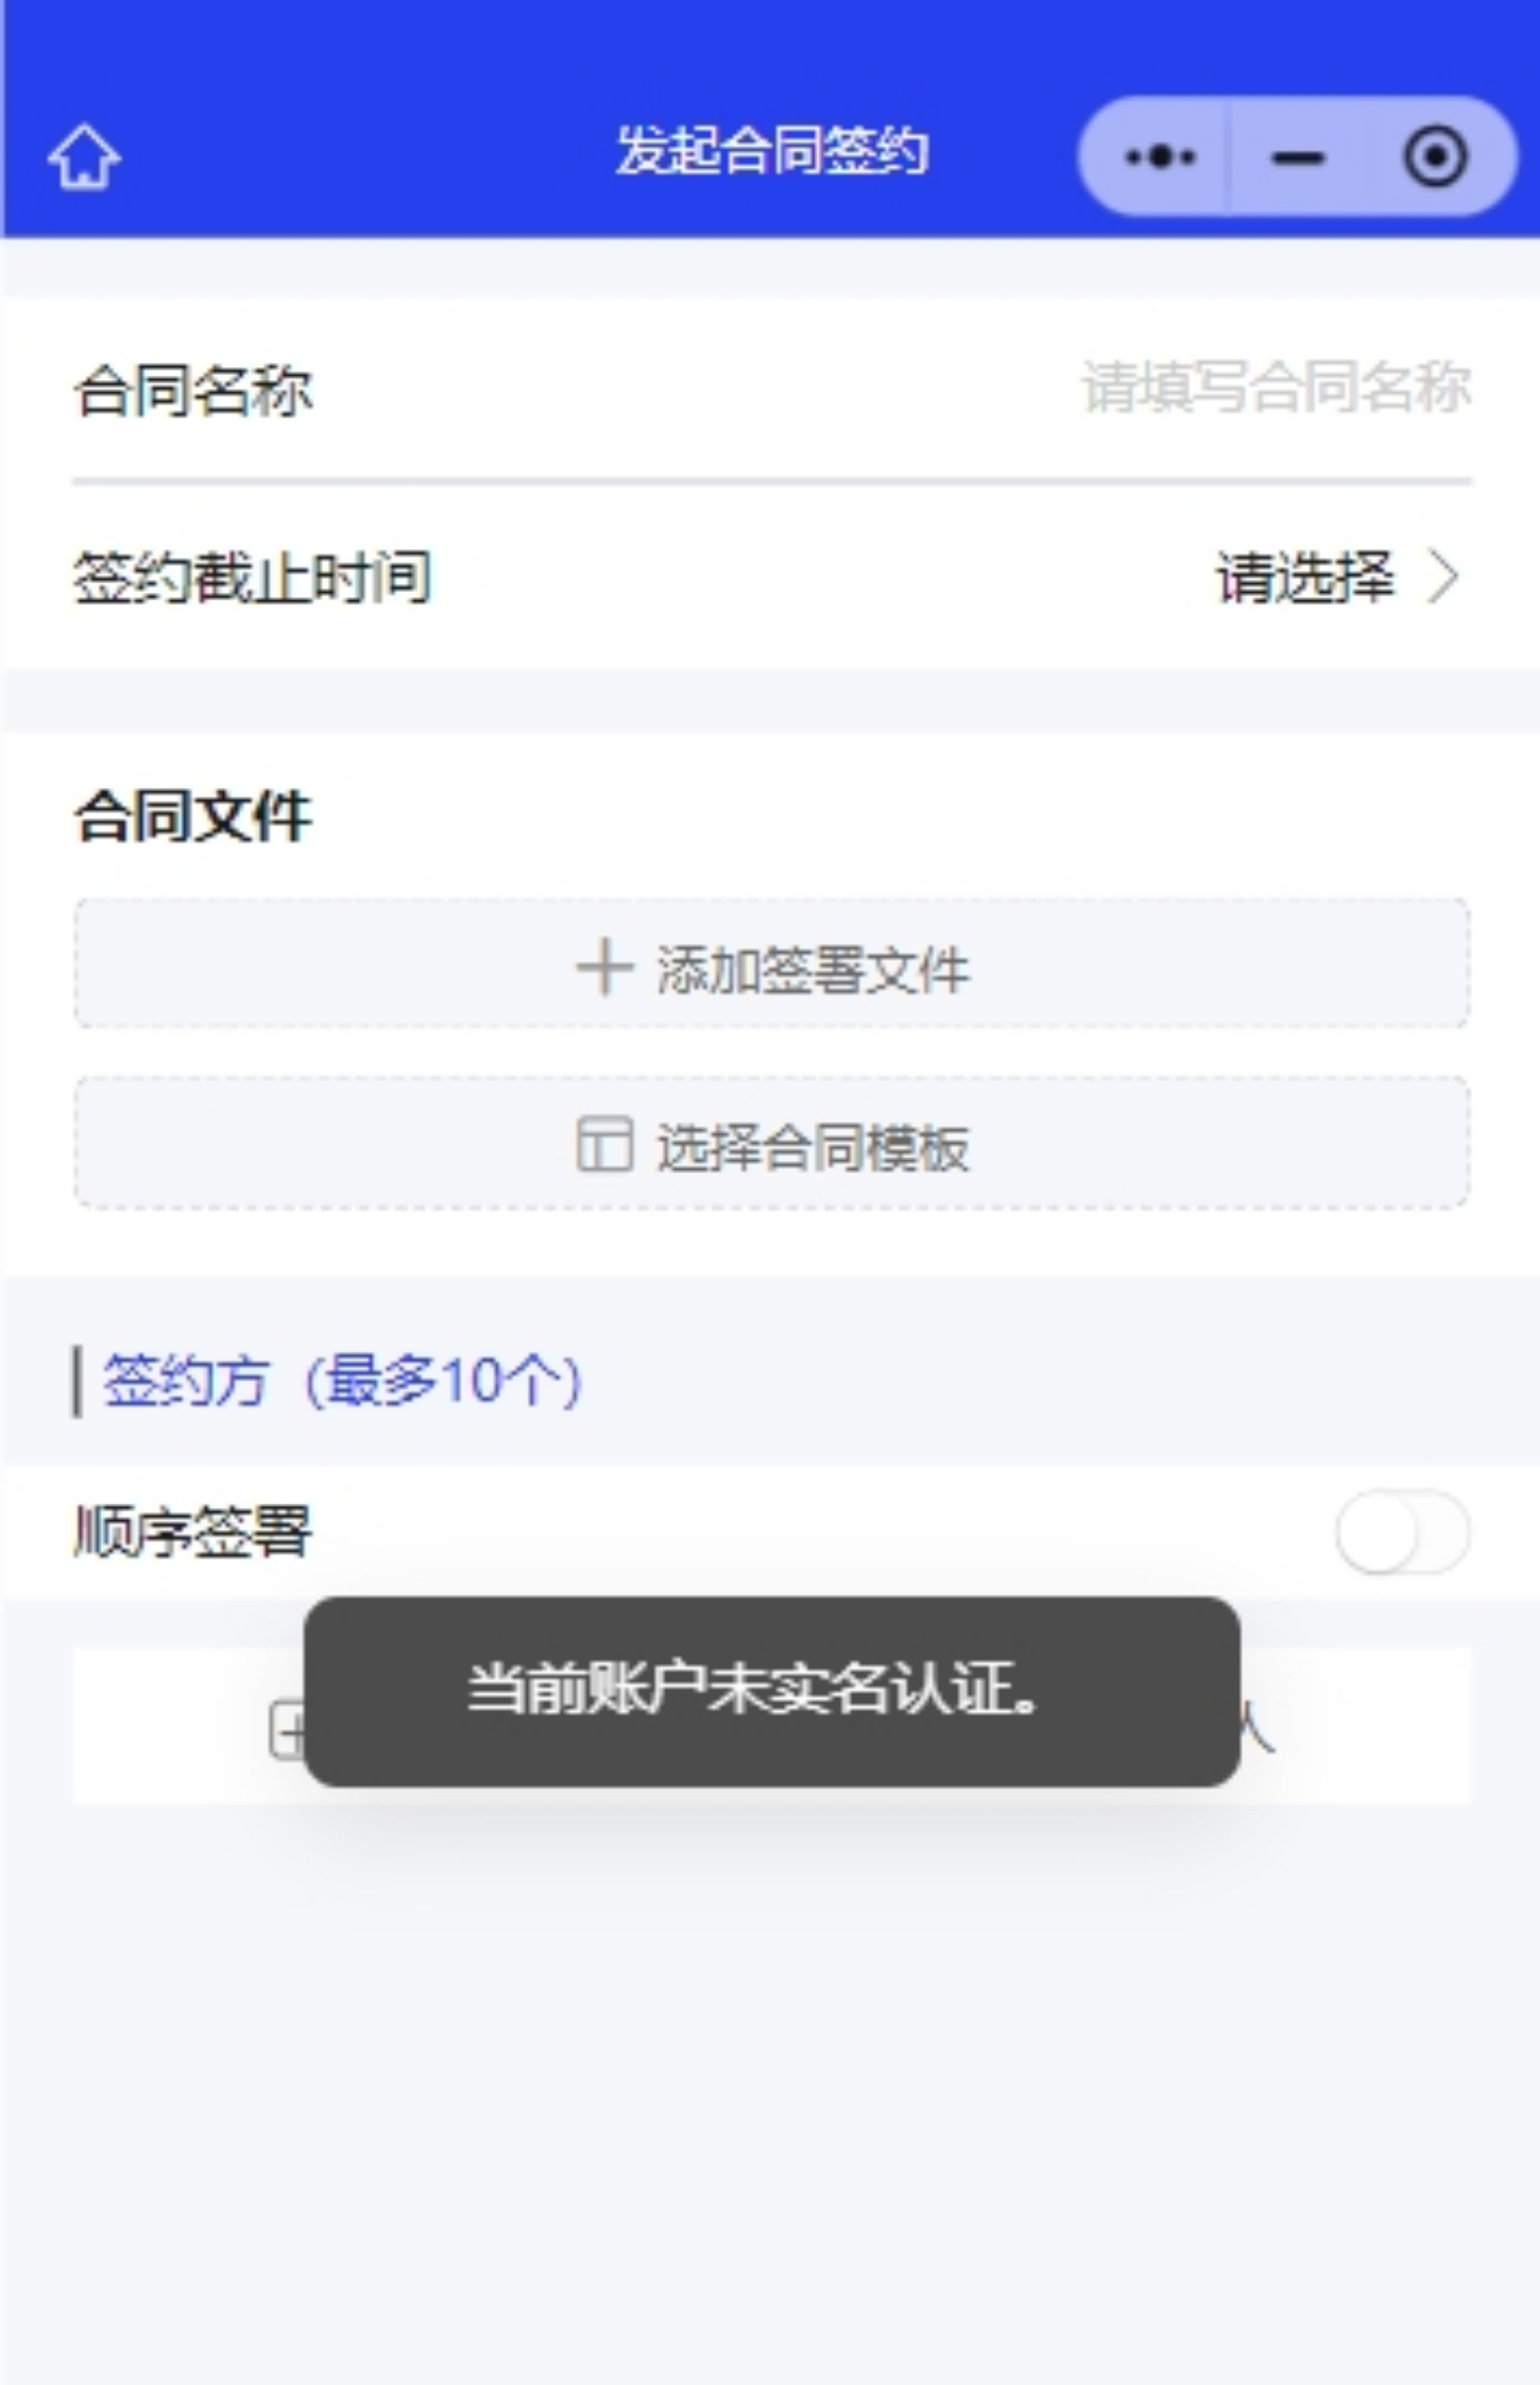
Task: Toggle the 顺序签署 switch
Action: [1402, 1531]
